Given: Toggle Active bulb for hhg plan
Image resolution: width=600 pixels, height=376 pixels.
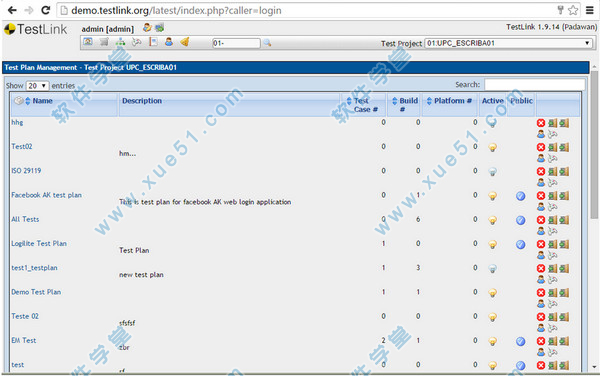Looking at the screenshot, I should tap(493, 124).
